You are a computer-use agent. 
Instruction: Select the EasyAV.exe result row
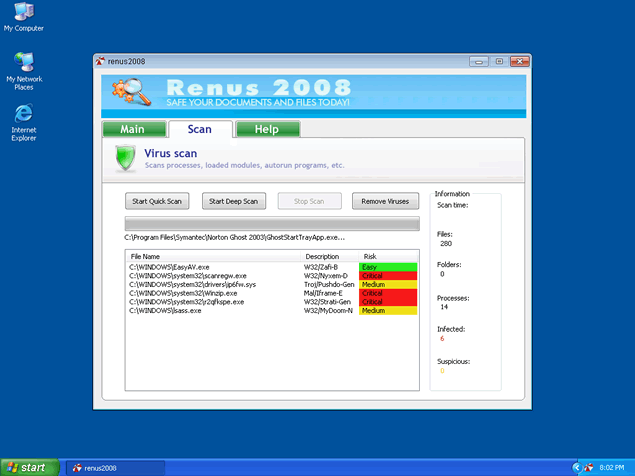tap(170, 267)
